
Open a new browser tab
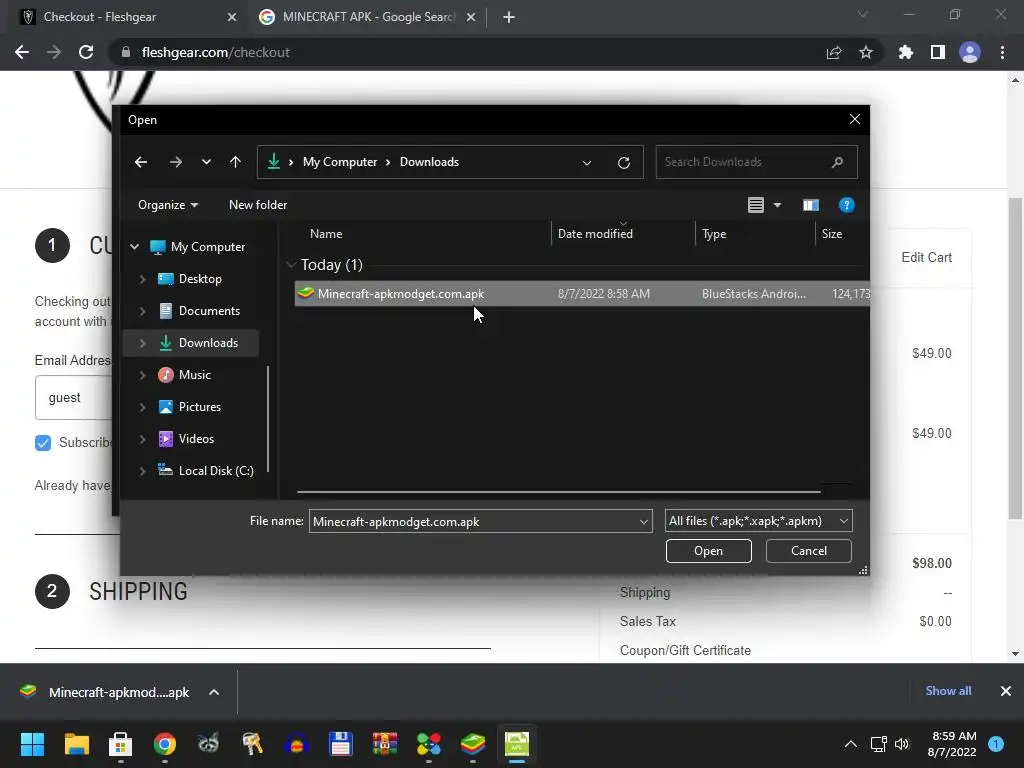click(x=509, y=17)
